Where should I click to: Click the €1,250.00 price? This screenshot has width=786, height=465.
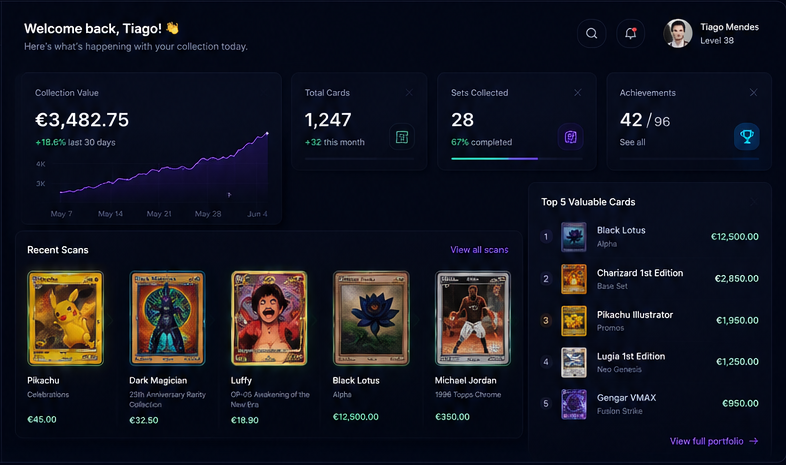(737, 362)
